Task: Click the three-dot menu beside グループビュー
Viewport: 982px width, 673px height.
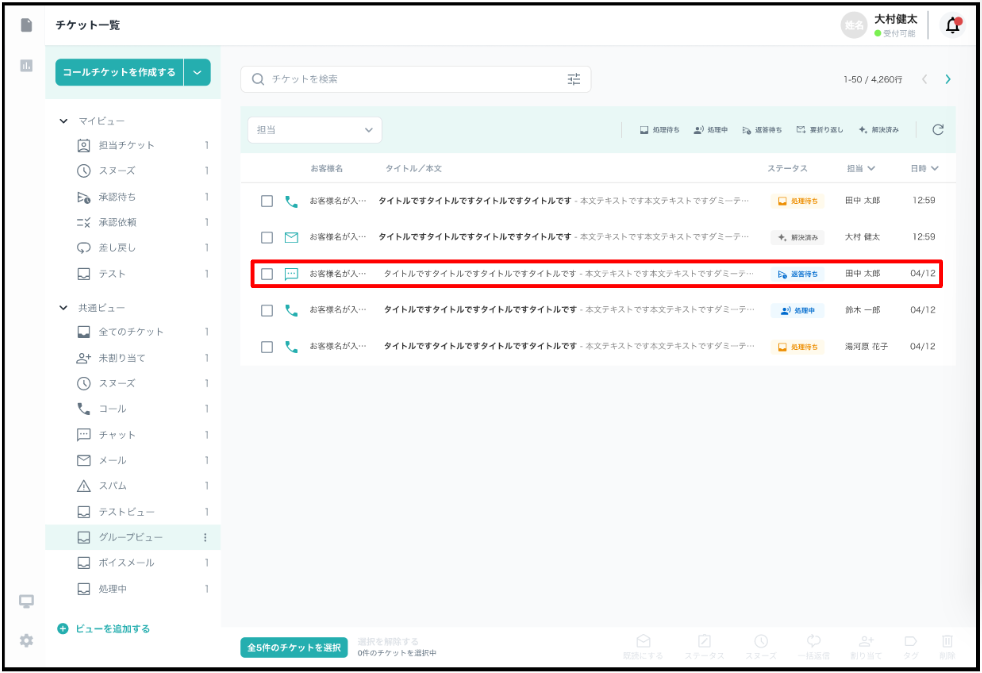Action: click(205, 537)
